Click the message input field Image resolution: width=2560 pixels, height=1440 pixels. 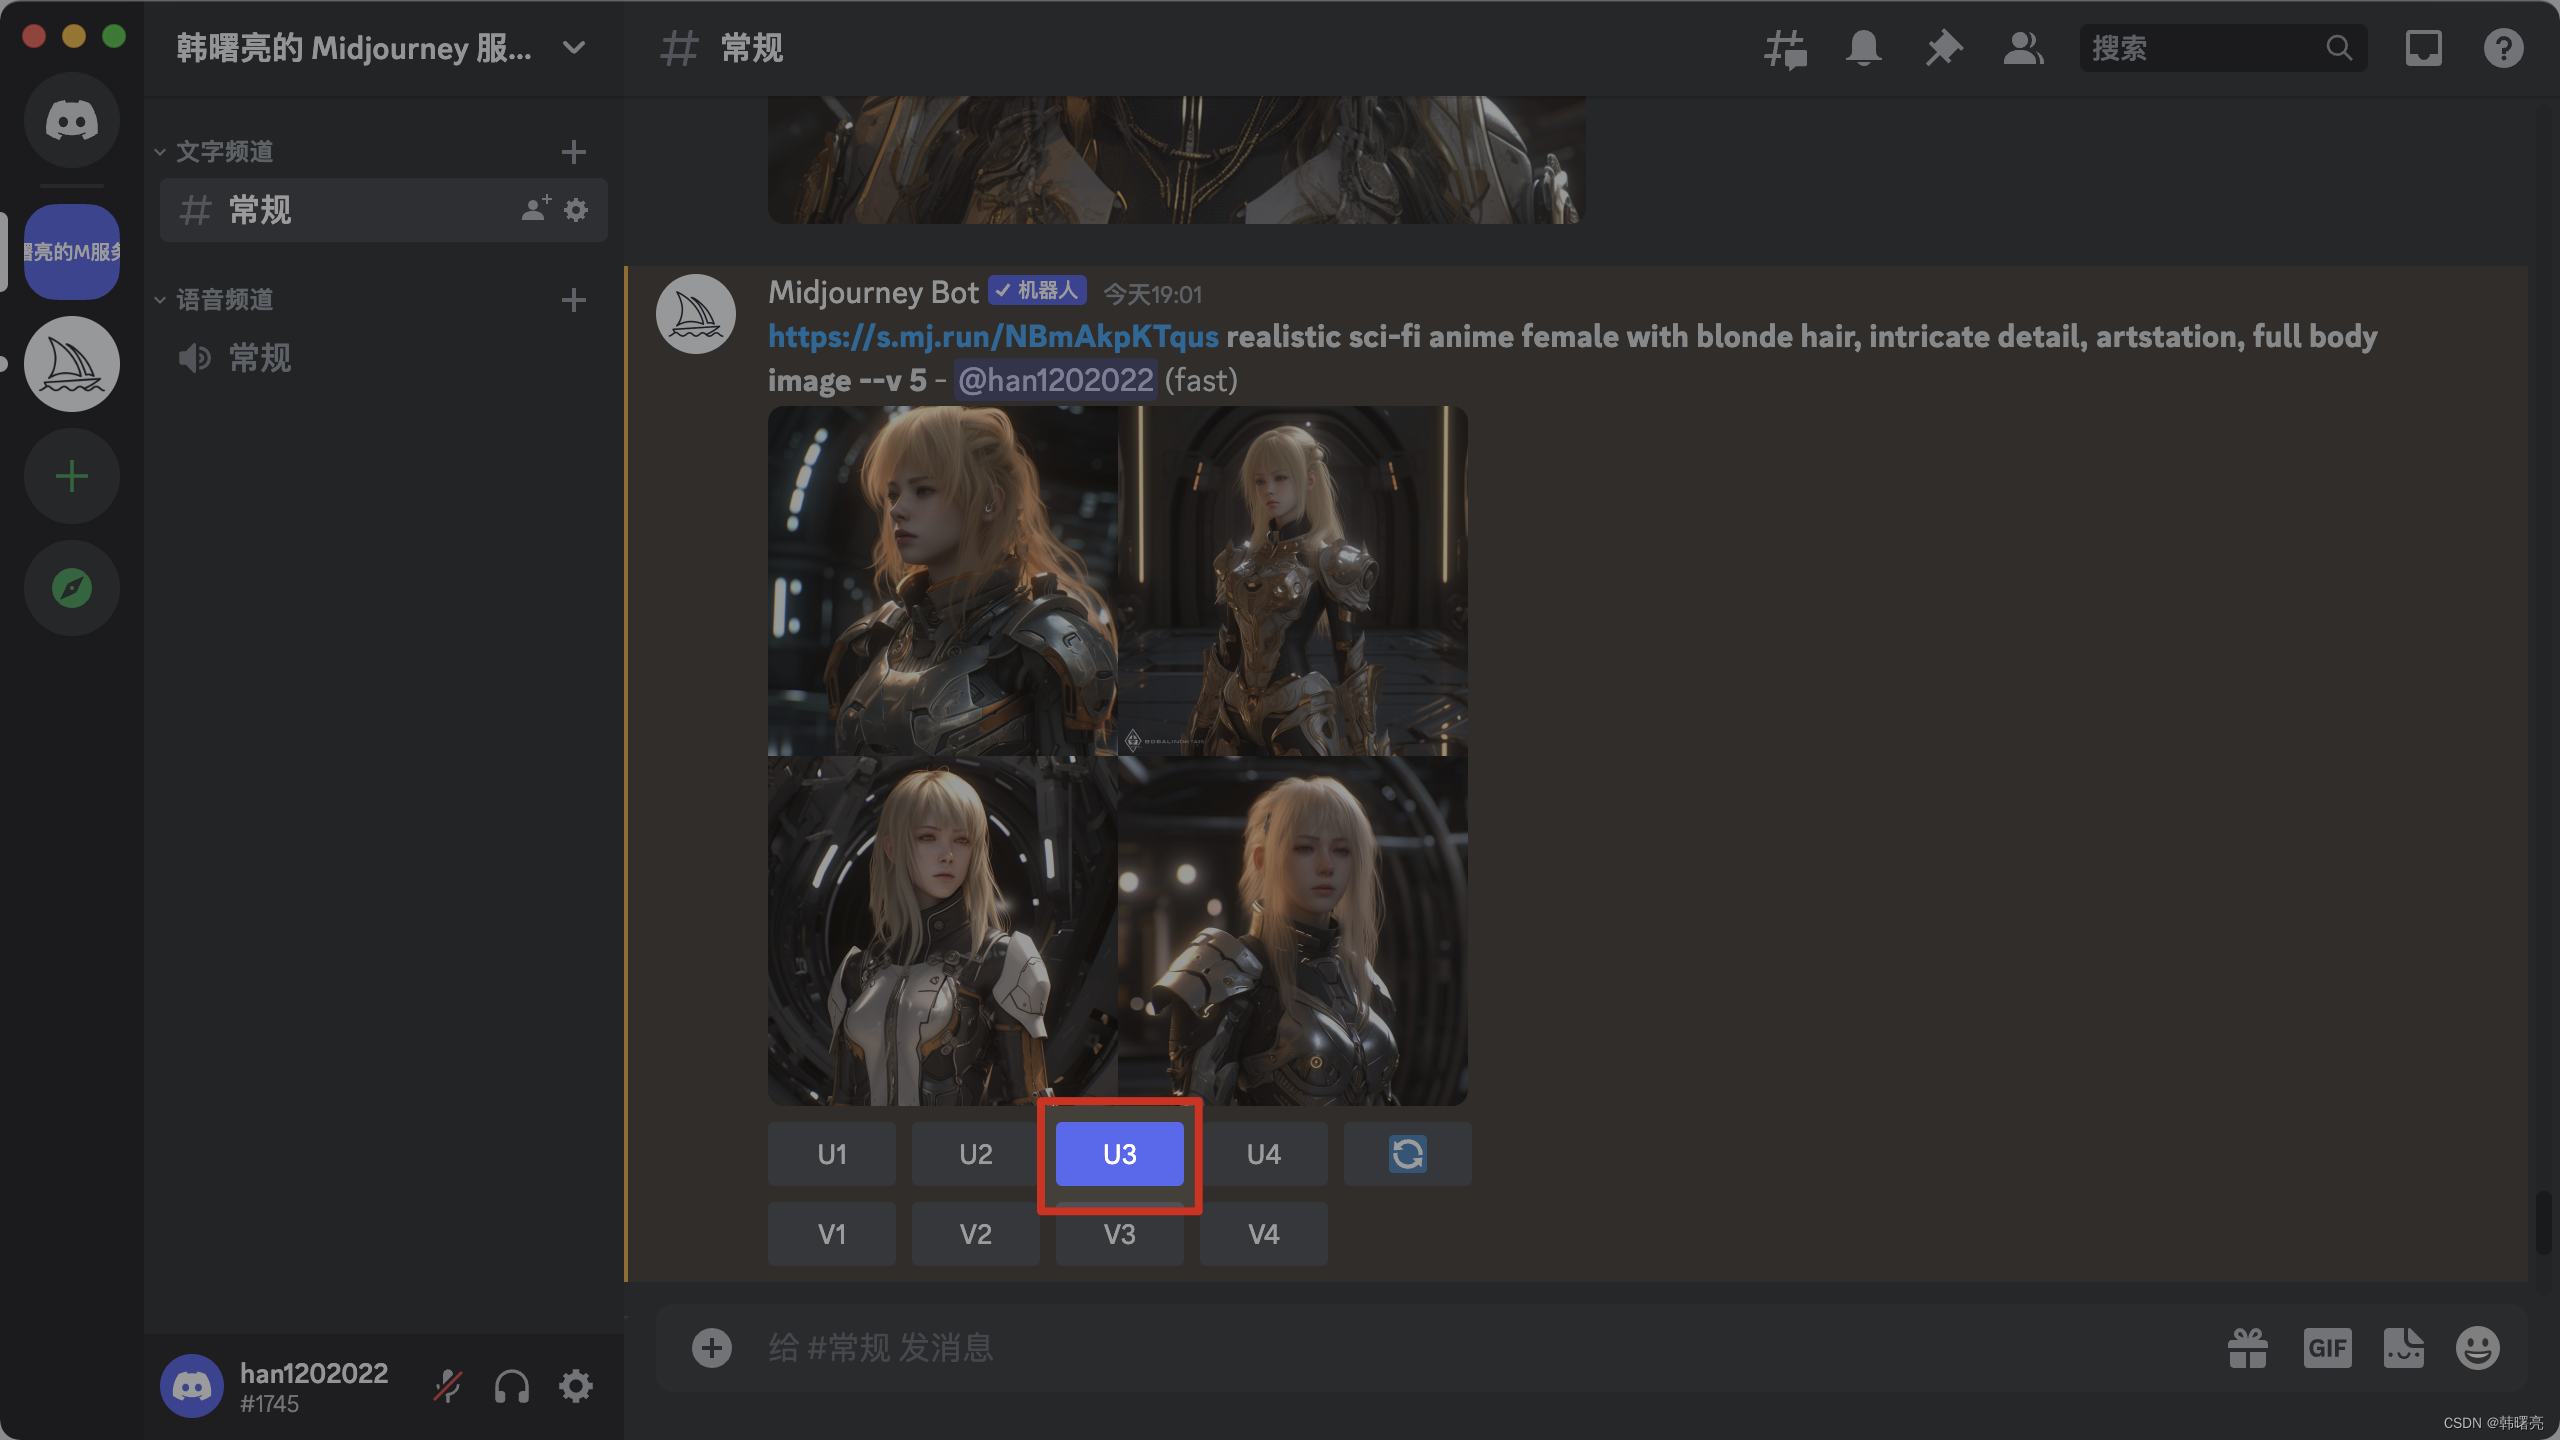point(1400,1348)
